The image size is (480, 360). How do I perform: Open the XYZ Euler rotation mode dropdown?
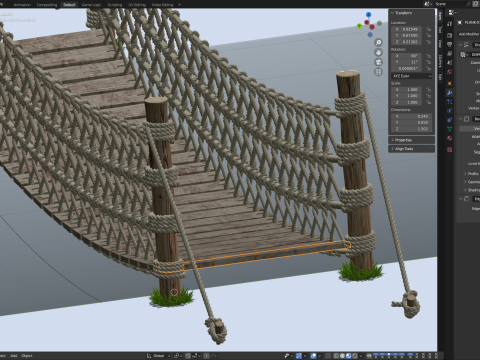click(412, 76)
